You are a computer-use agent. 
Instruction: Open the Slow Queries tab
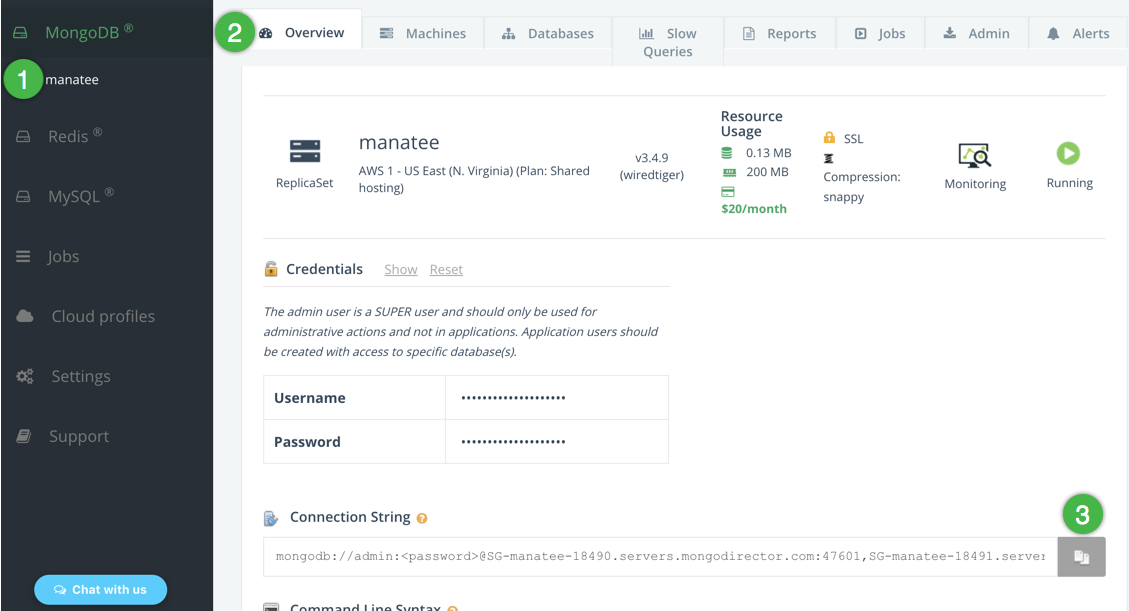[x=667, y=42]
